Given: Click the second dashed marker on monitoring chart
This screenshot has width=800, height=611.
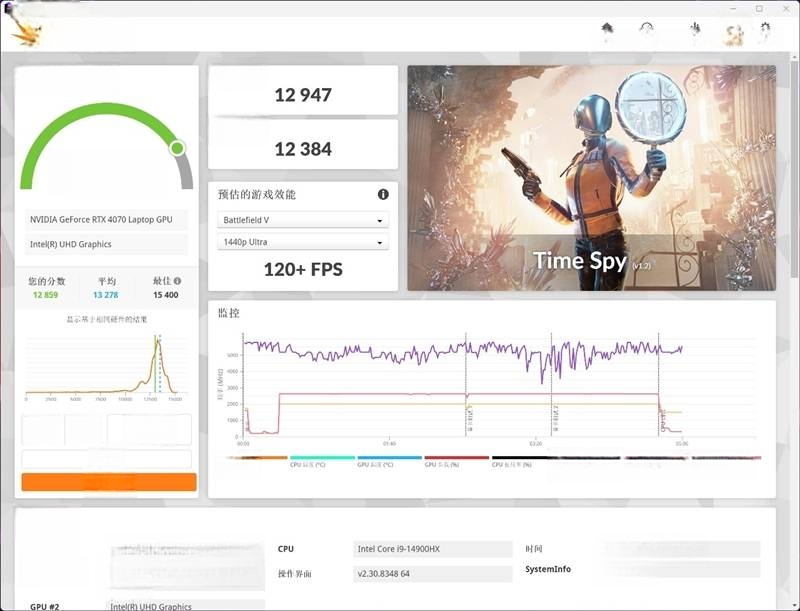Looking at the screenshot, I should point(552,385).
